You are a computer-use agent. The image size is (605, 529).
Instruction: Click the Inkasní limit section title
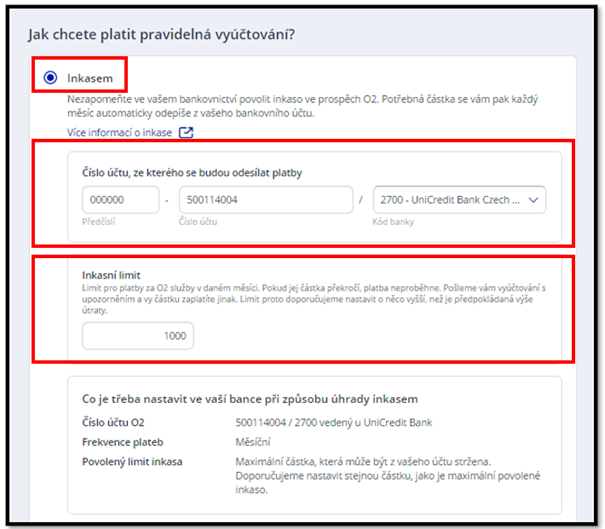[x=113, y=274]
